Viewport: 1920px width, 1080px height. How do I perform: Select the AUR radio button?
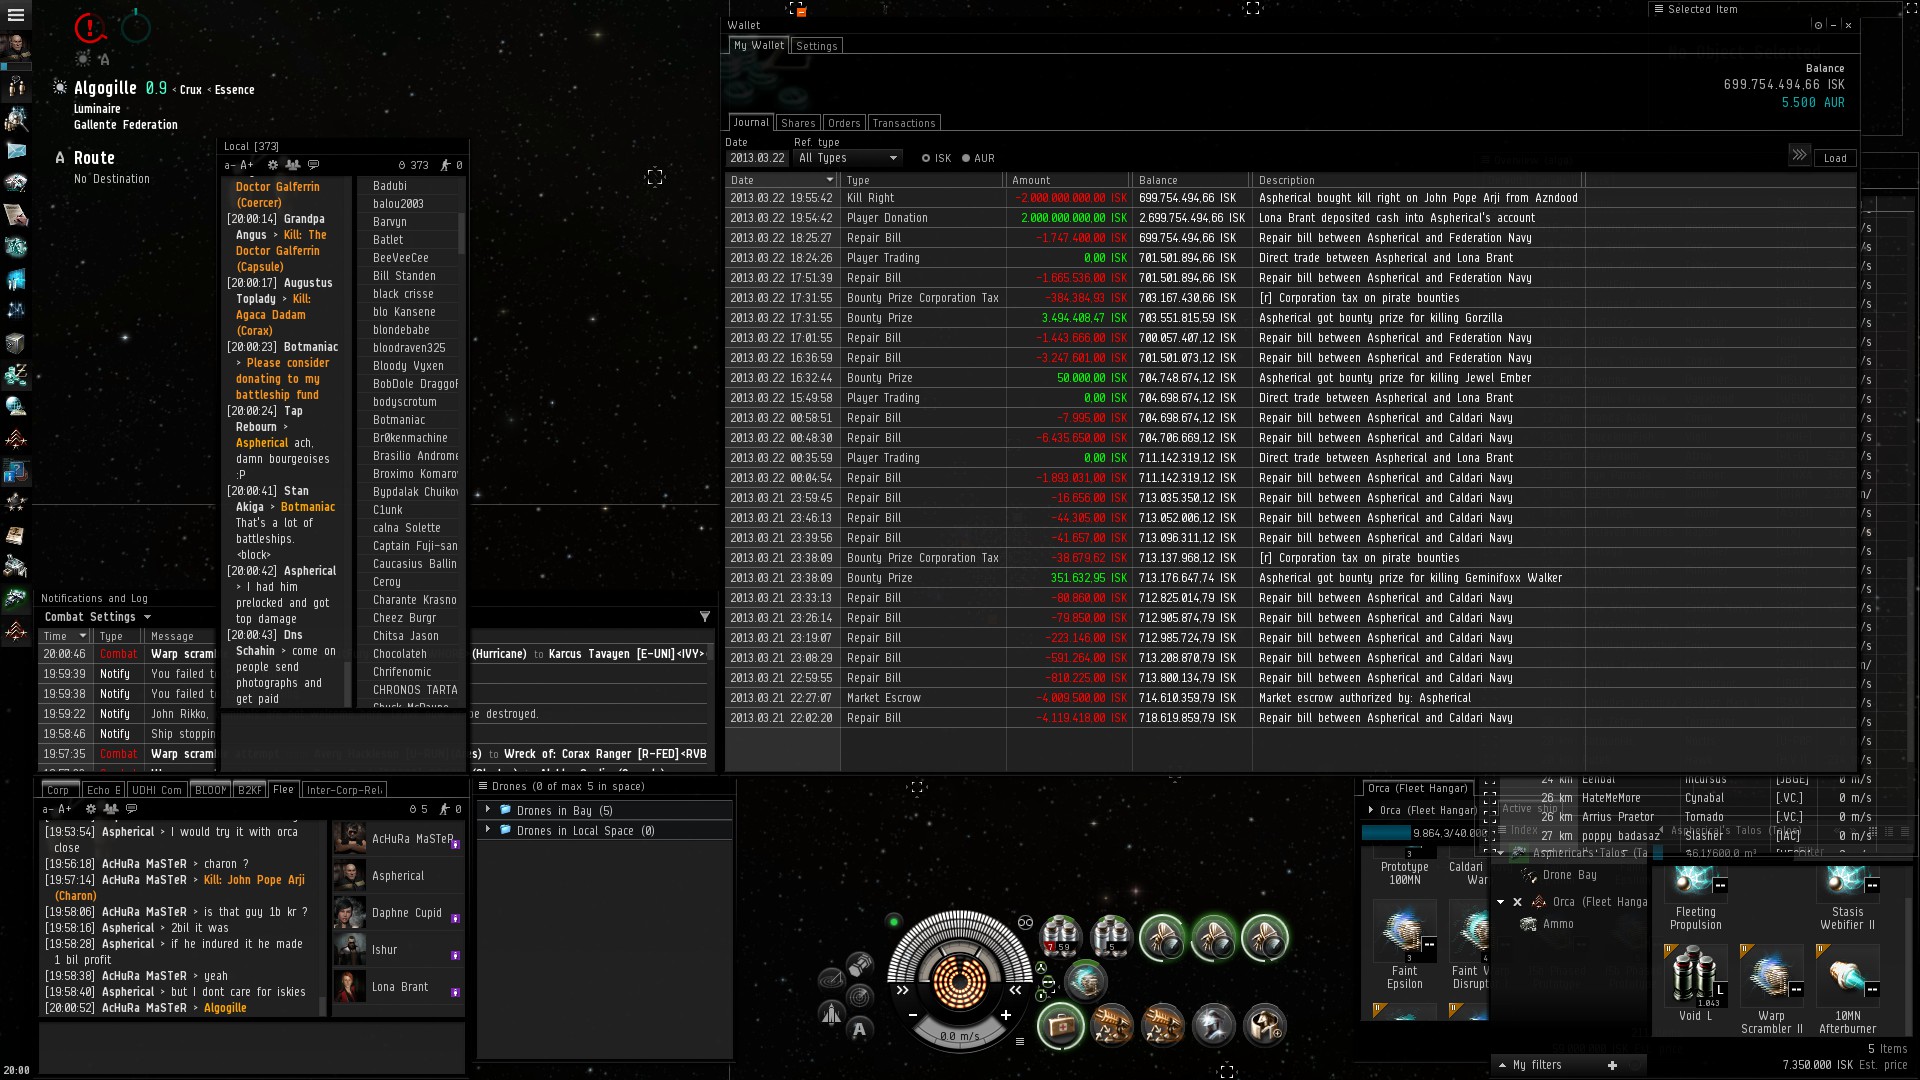966,158
